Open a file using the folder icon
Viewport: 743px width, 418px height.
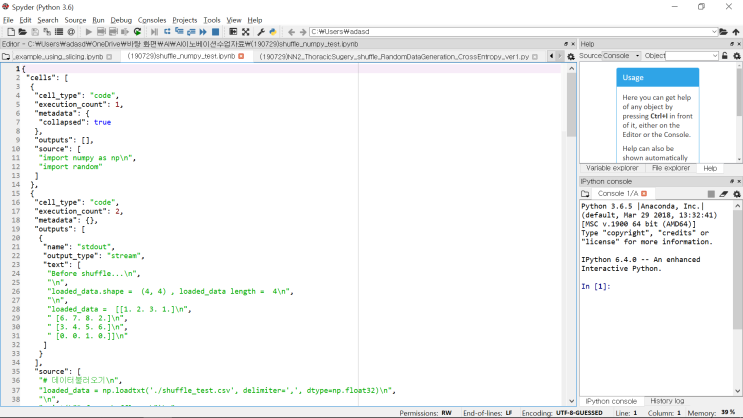click(x=22, y=32)
